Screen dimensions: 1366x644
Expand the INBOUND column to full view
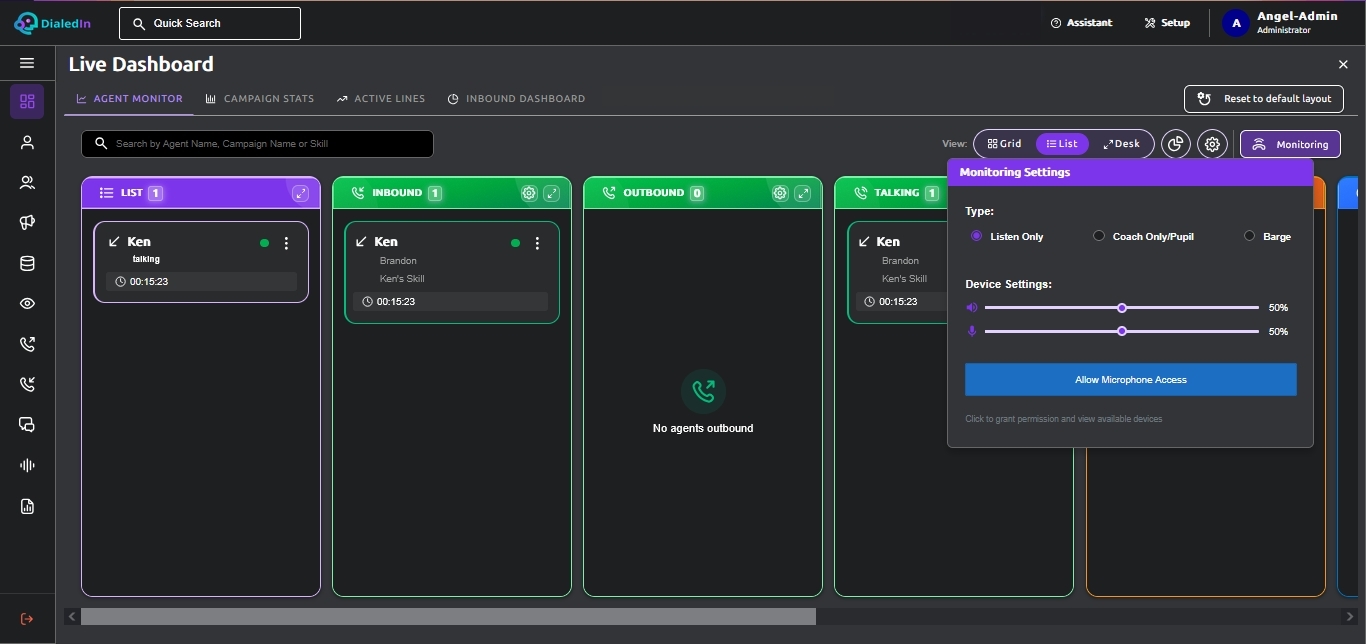pyautogui.click(x=551, y=193)
